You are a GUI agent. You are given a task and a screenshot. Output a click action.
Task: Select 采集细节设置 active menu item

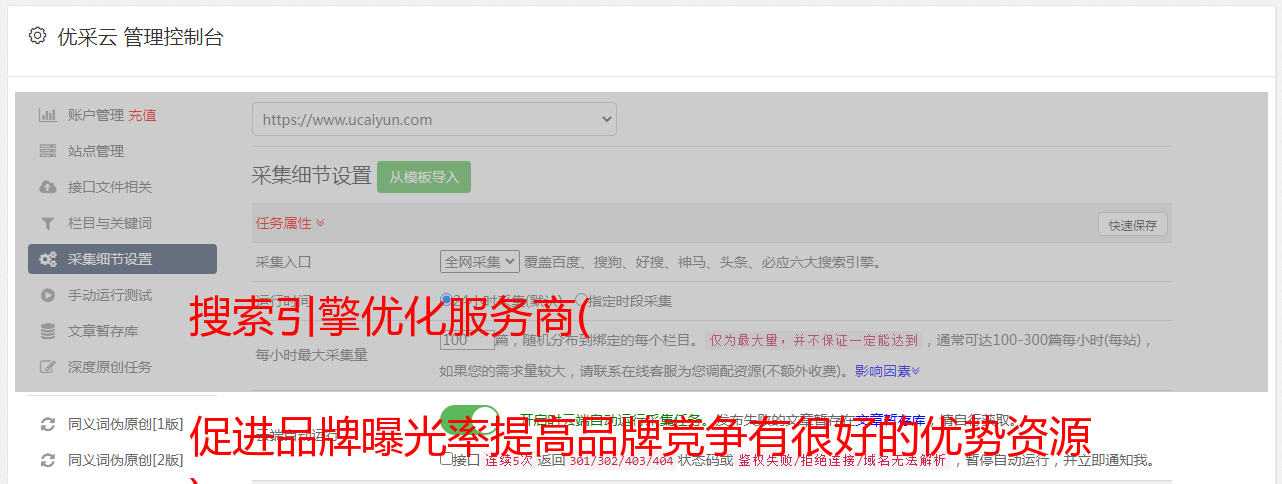coord(122,259)
